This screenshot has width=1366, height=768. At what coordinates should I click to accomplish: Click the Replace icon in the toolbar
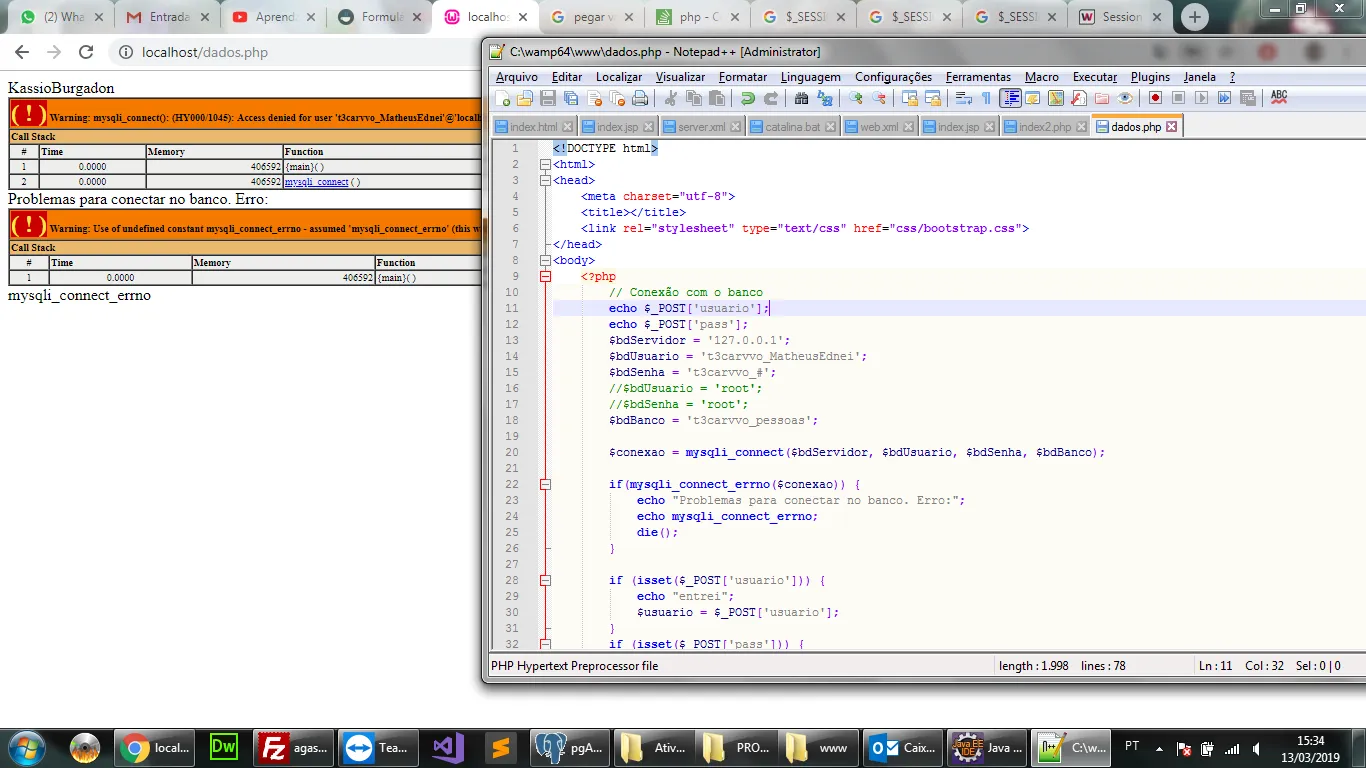(x=825, y=98)
